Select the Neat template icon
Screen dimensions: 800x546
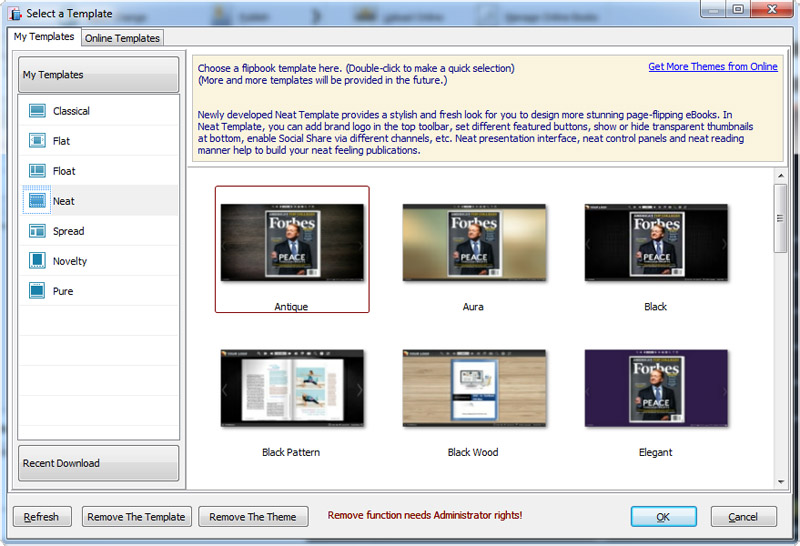pyautogui.click(x=38, y=201)
